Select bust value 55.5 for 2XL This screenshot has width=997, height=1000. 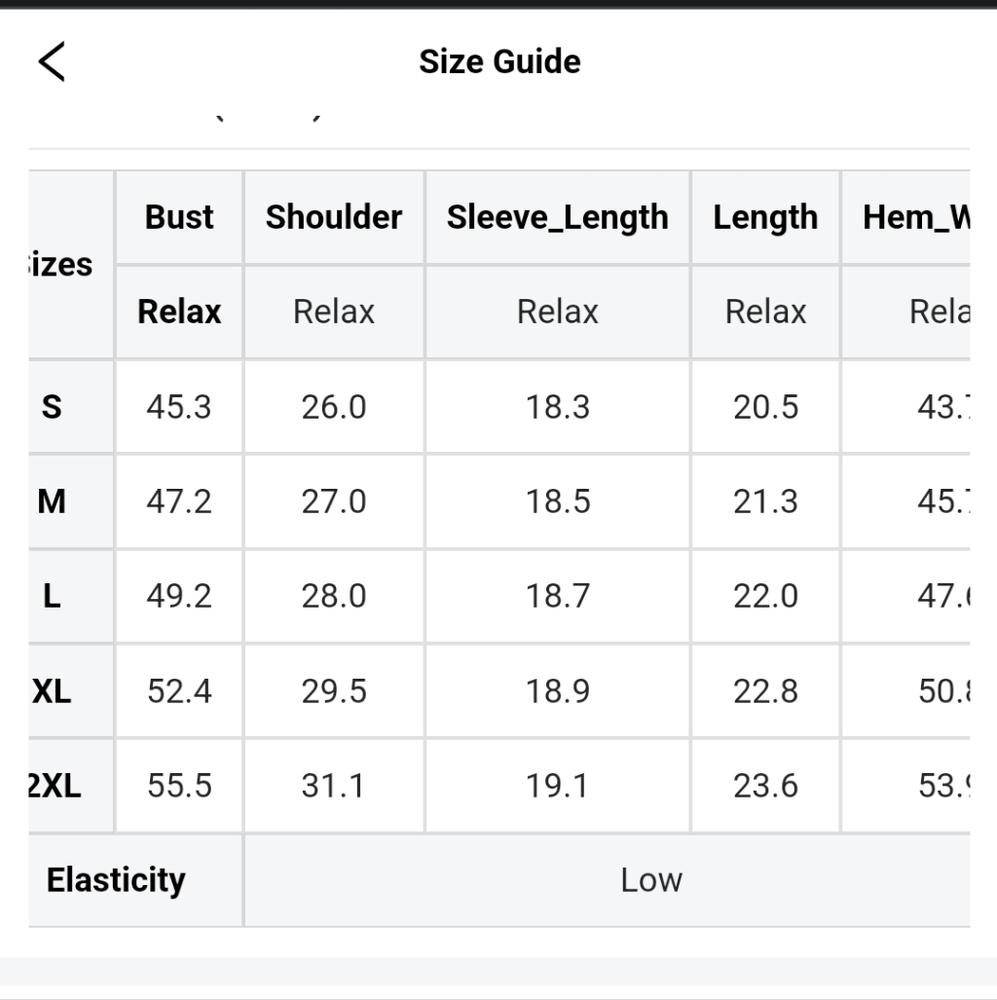179,786
